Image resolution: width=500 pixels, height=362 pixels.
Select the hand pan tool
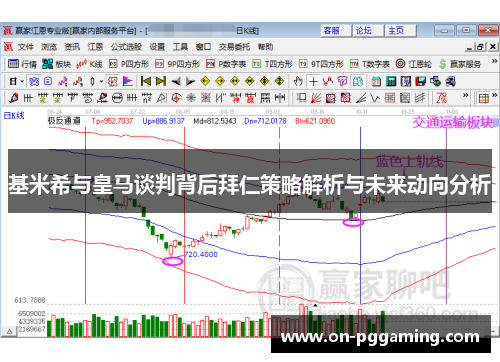(298, 81)
